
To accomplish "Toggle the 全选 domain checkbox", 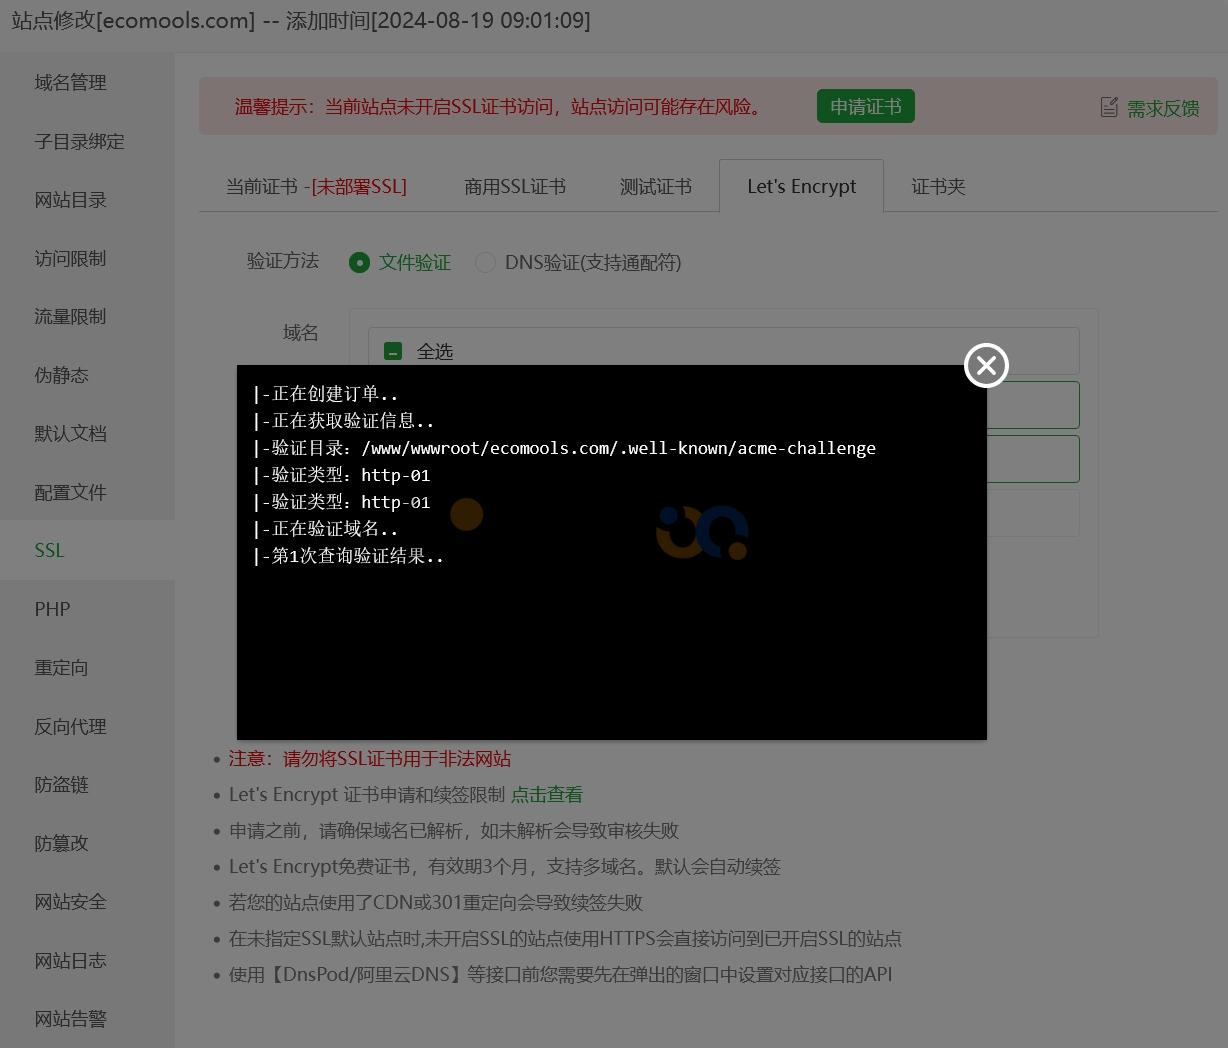I will click(x=393, y=351).
